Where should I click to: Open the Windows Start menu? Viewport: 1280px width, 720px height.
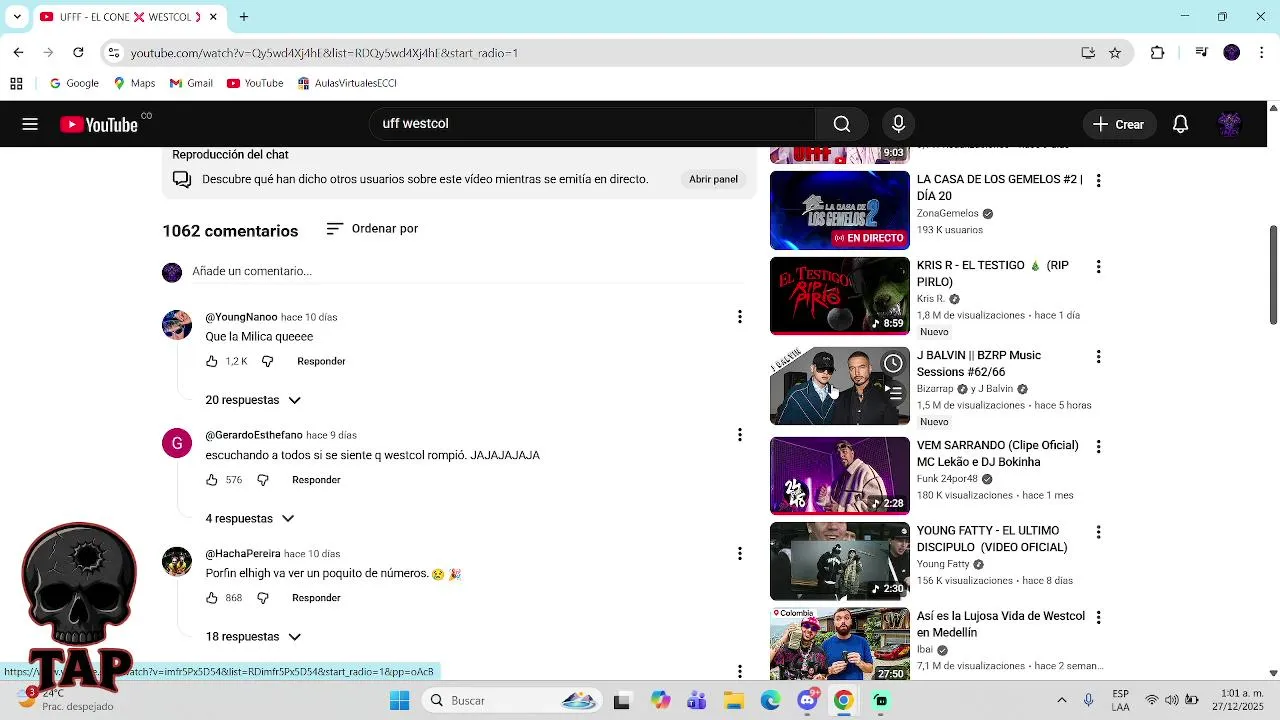tap(399, 701)
